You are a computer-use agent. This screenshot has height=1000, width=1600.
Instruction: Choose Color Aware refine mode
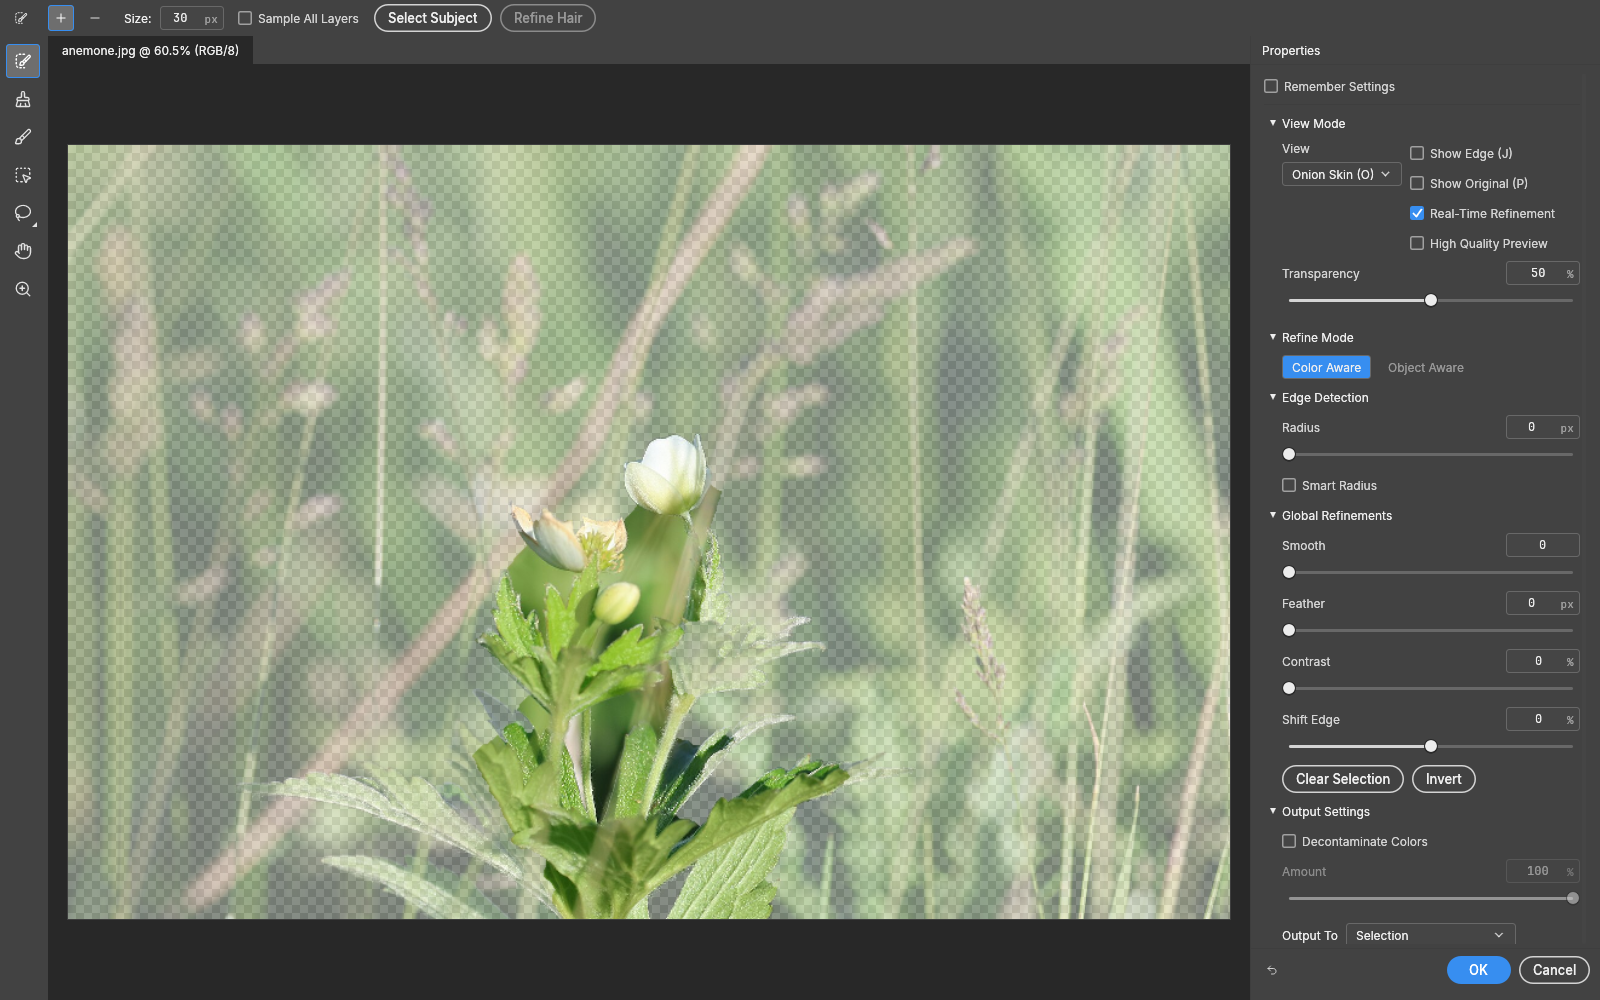tap(1326, 367)
